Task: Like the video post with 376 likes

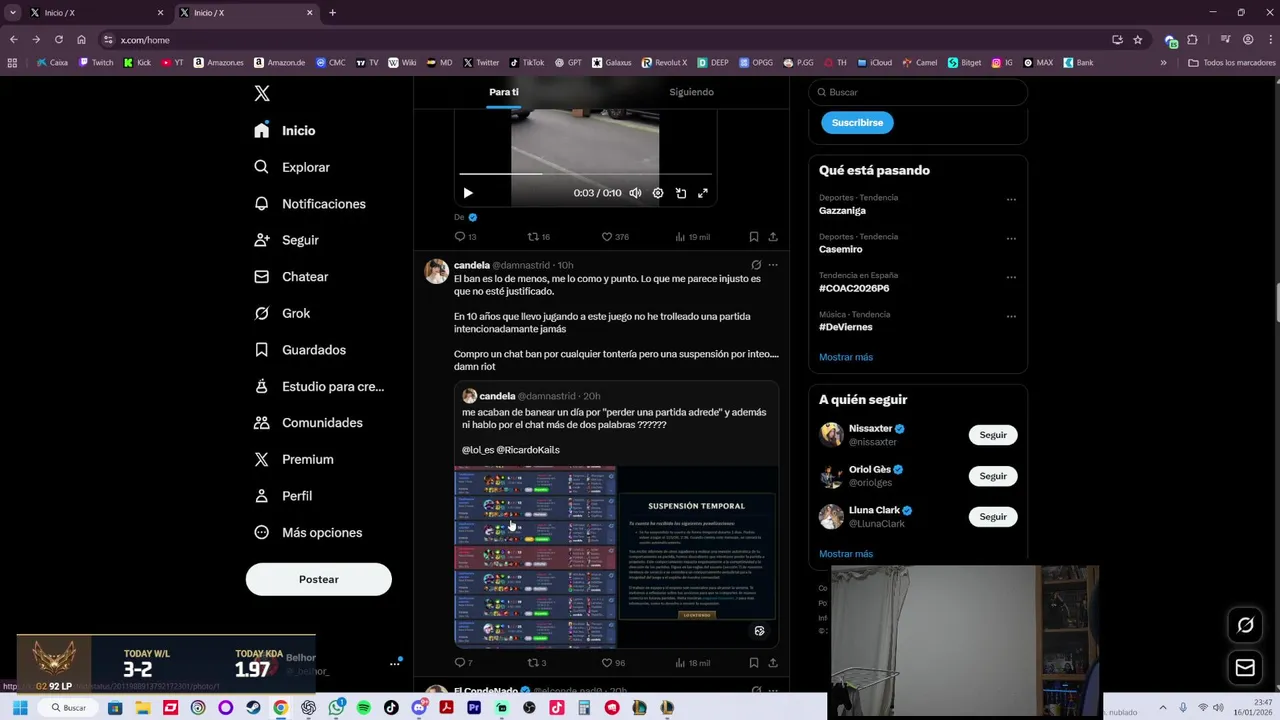Action: (614, 237)
